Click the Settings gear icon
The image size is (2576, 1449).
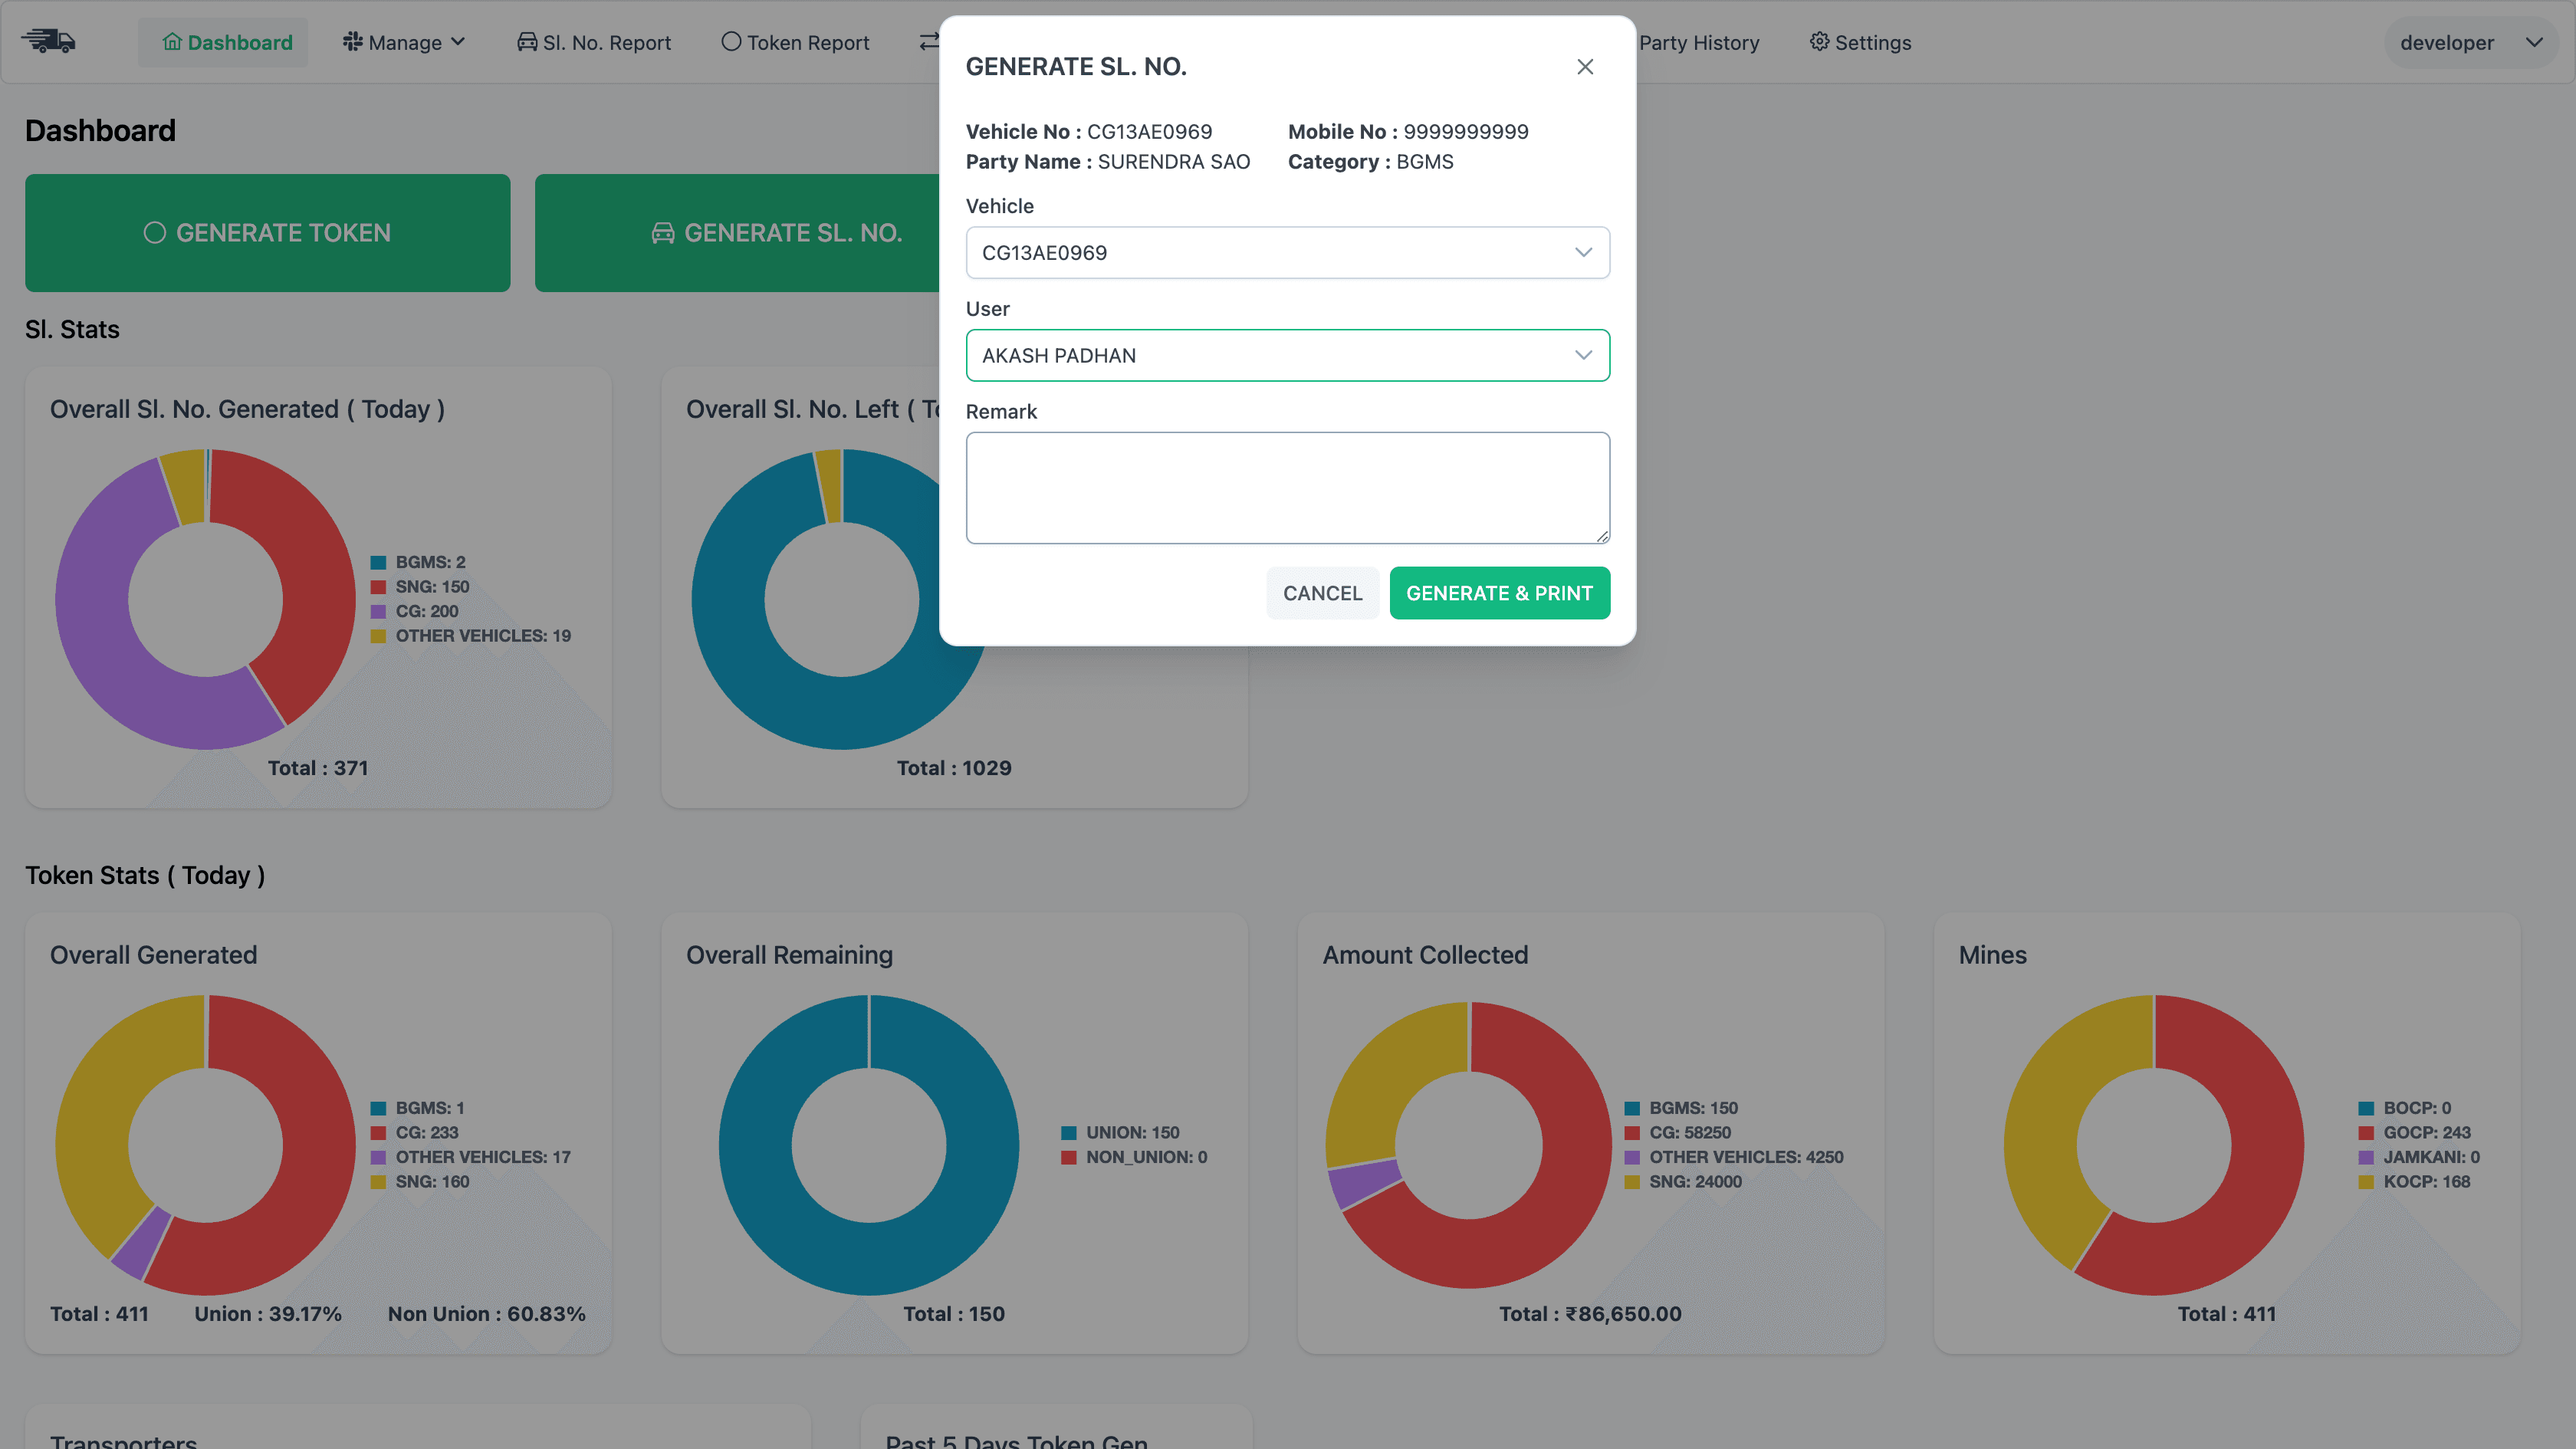coord(1819,42)
